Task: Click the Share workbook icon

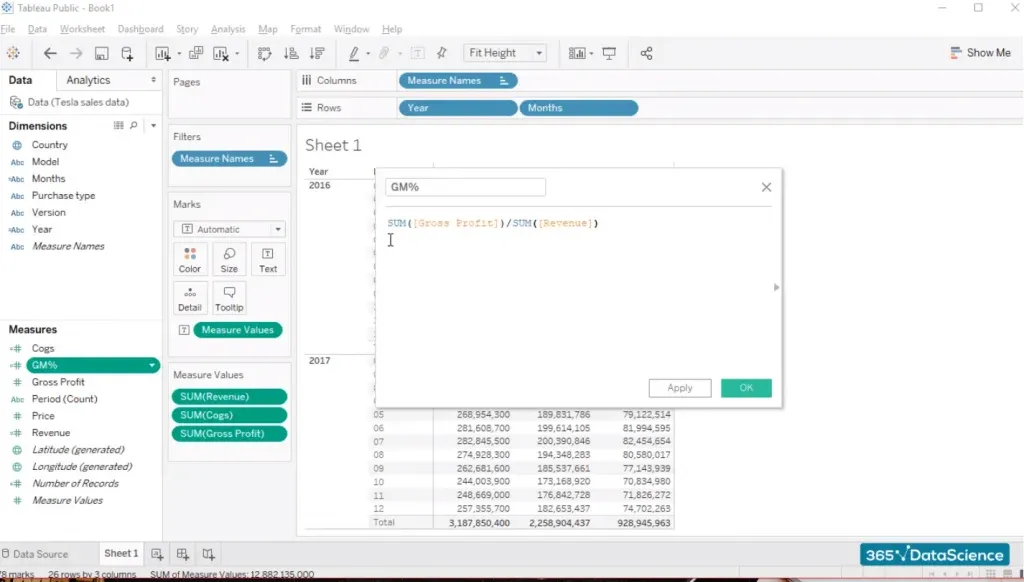Action: click(x=646, y=53)
